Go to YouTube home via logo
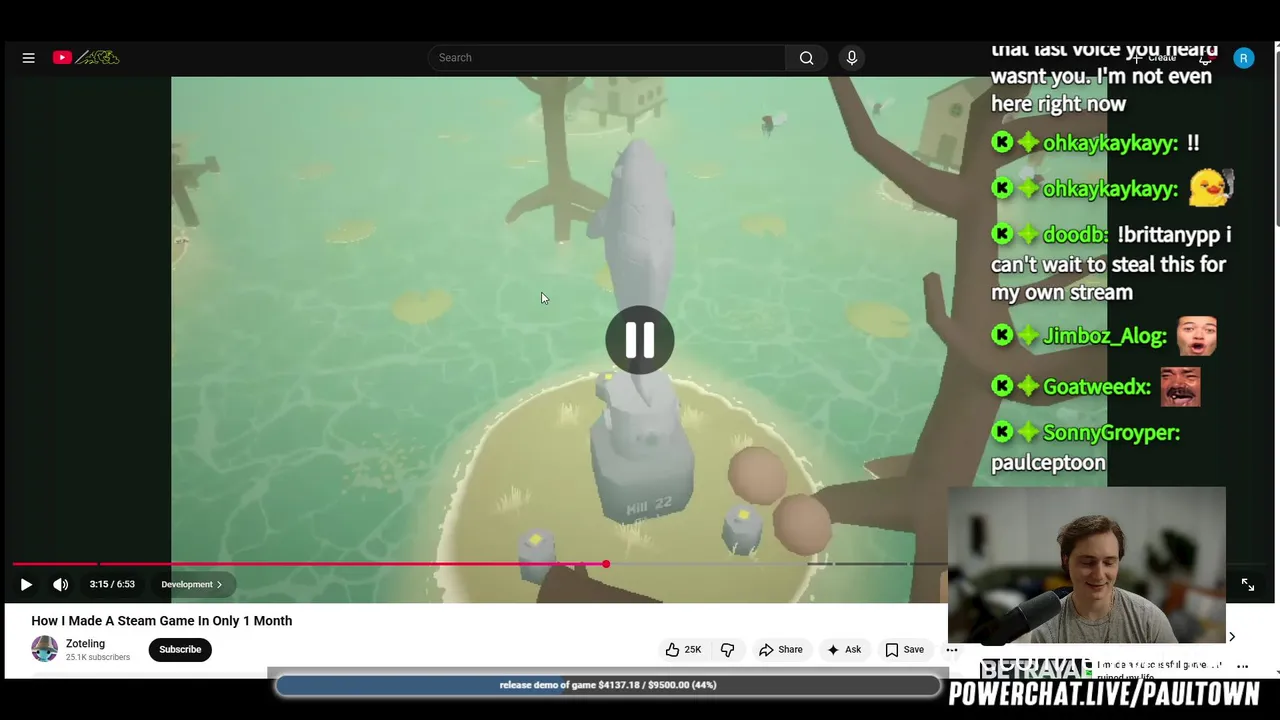1280x720 pixels. (x=86, y=58)
